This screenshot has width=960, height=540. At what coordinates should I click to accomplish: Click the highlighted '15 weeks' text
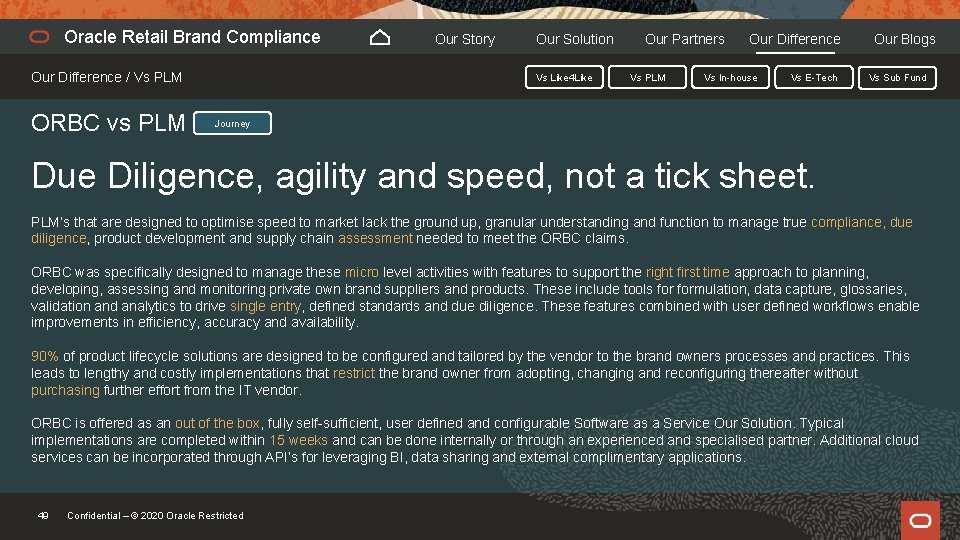[298, 440]
